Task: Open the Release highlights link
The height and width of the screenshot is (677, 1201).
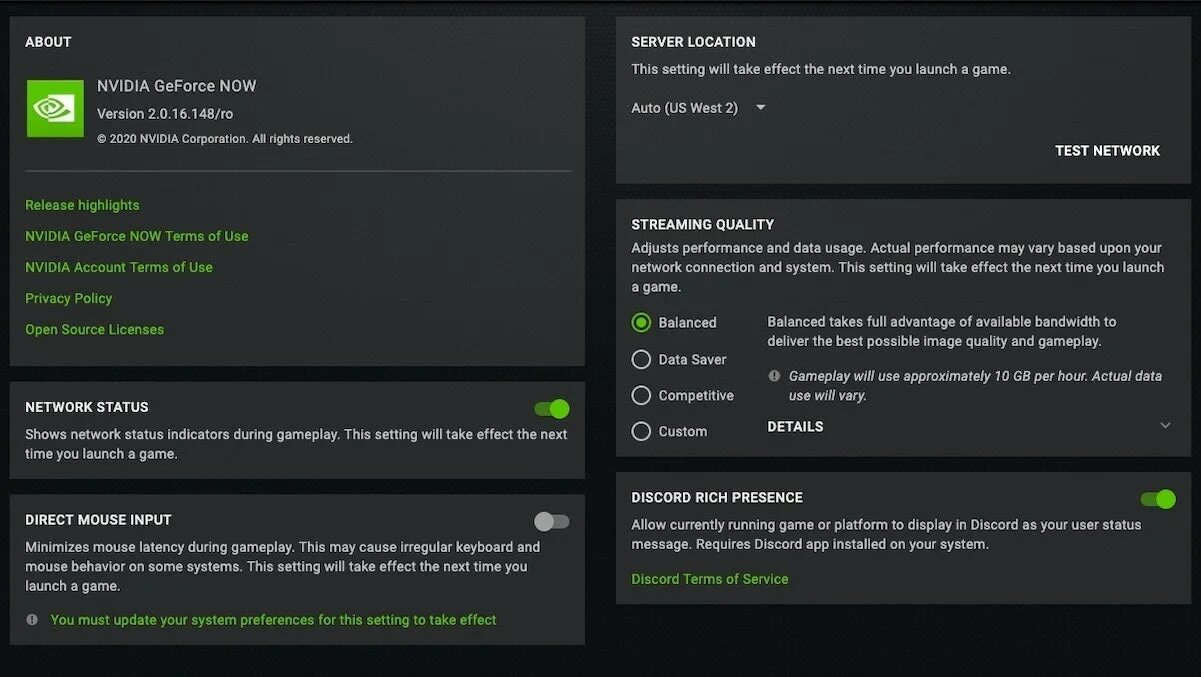Action: pos(82,205)
